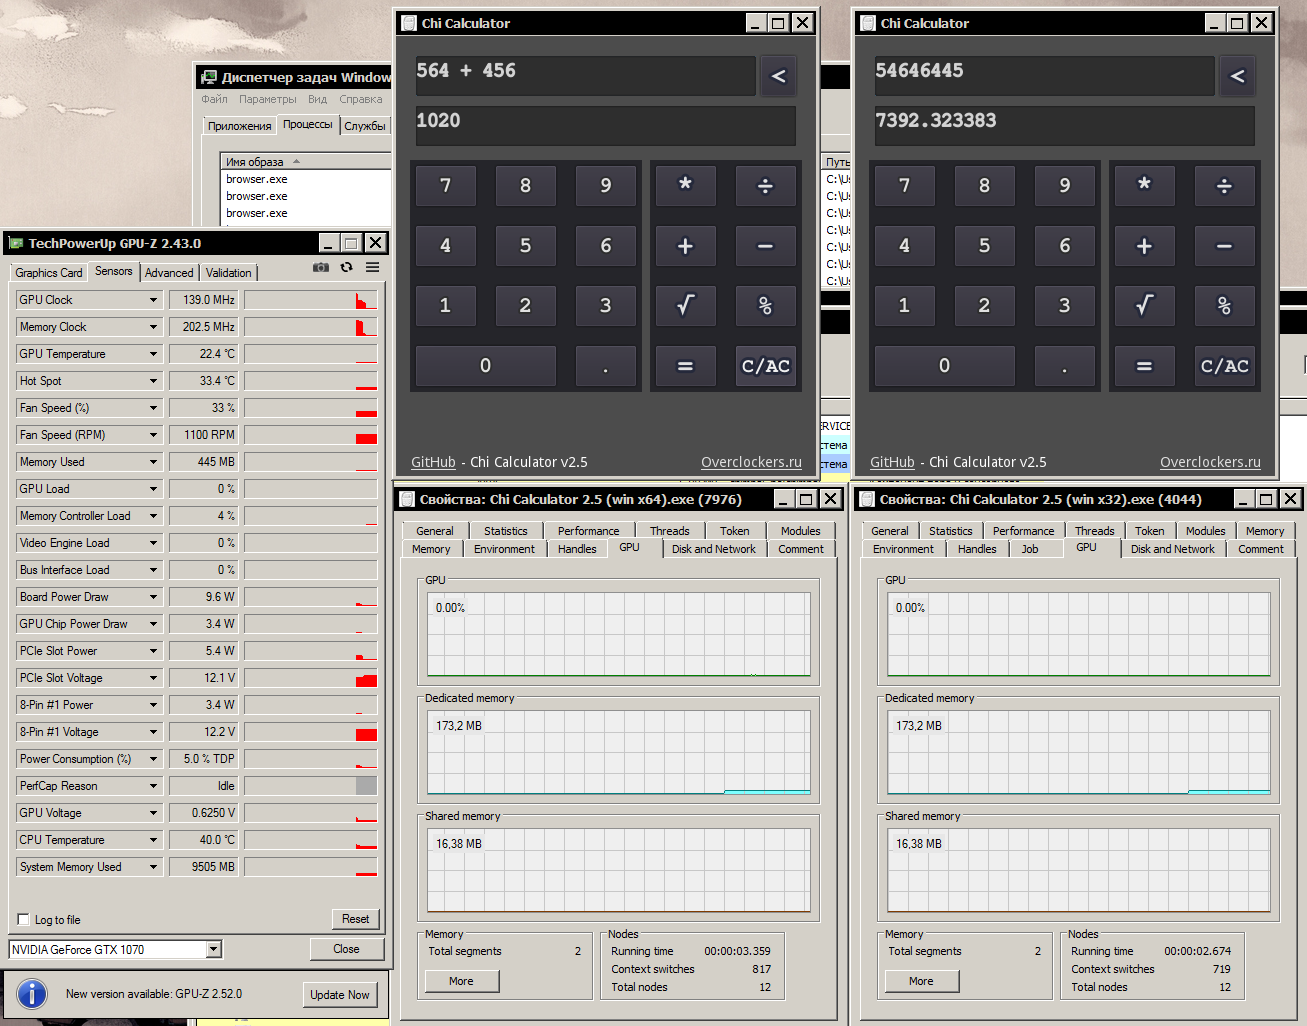This screenshot has height=1026, width=1307.
Task: Click More button in x64 properties Memory group
Action: (461, 981)
